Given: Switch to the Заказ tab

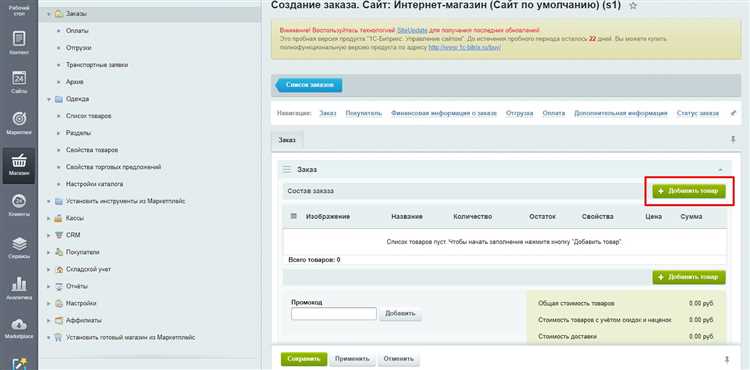Looking at the screenshot, I should [x=287, y=140].
